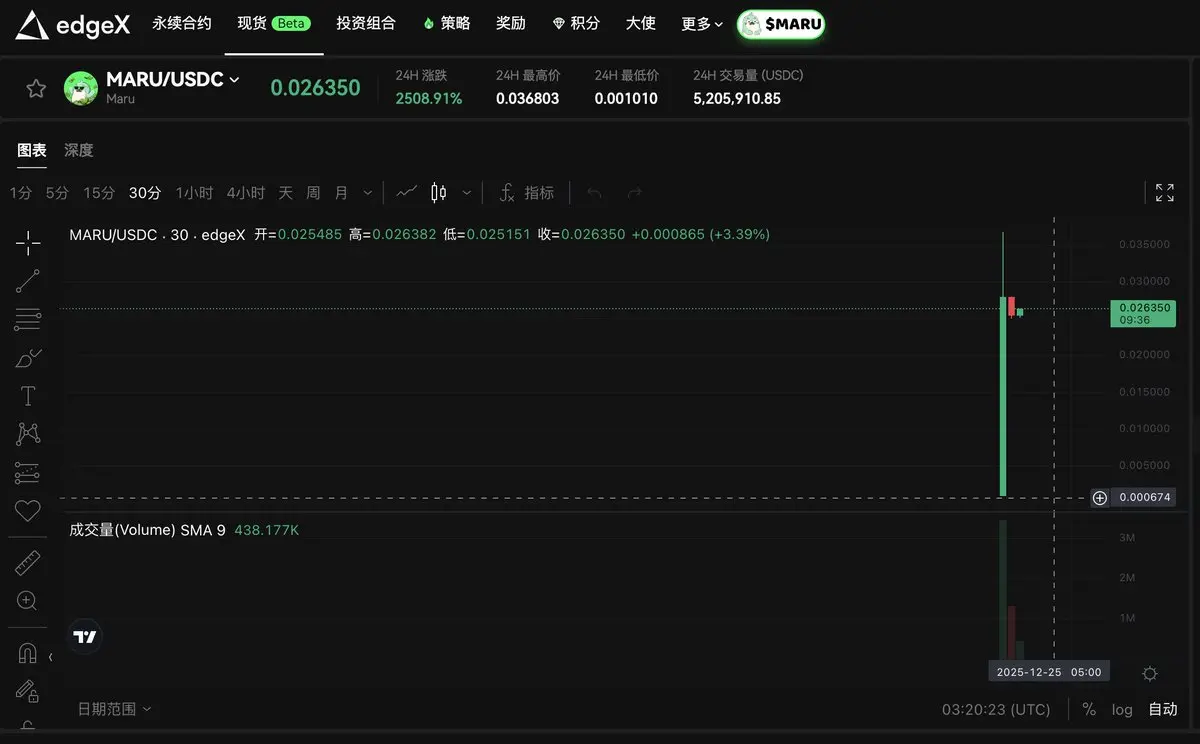Select the brush drawing tool
This screenshot has height=744, width=1200.
coord(28,358)
